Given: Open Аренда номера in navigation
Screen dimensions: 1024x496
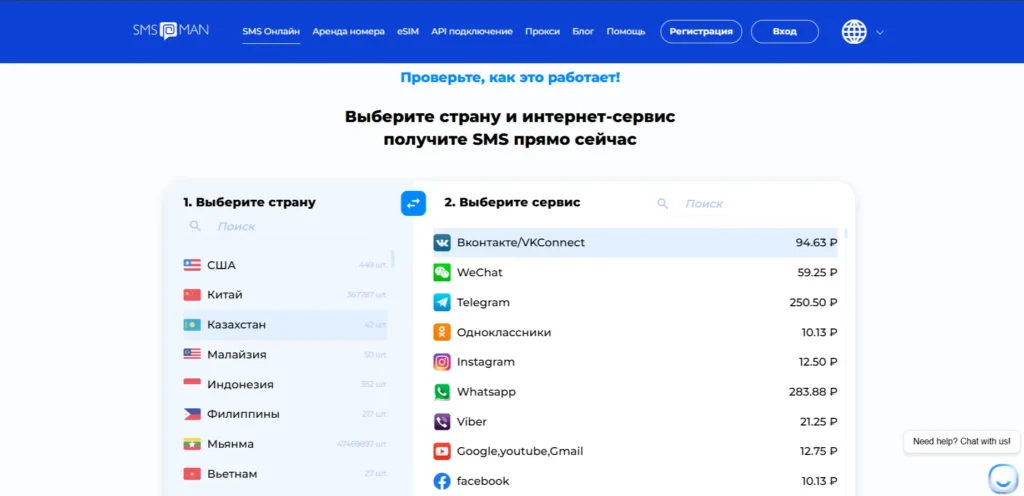Looking at the screenshot, I should 348,31.
